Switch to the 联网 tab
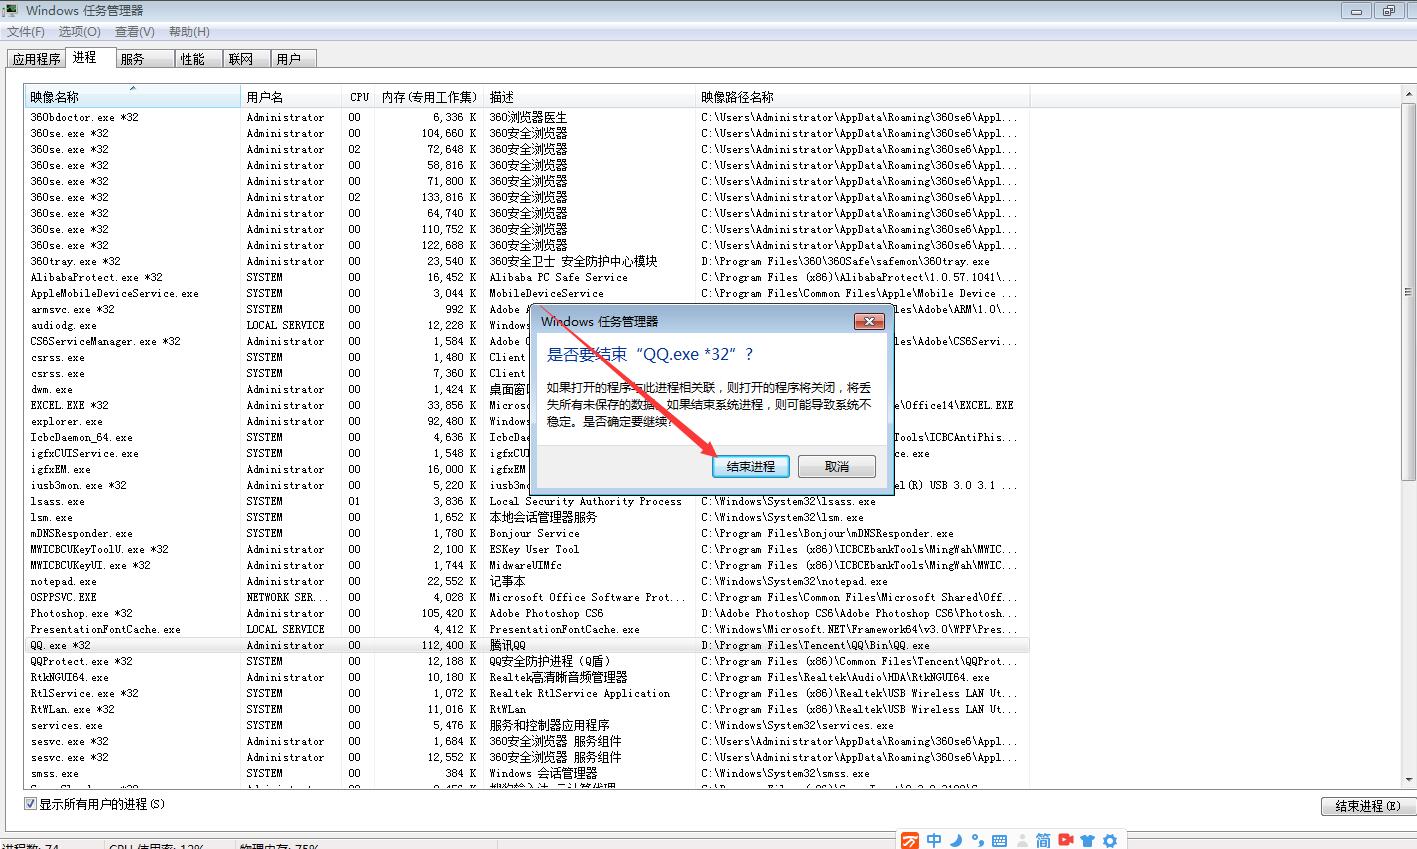 click(x=243, y=58)
